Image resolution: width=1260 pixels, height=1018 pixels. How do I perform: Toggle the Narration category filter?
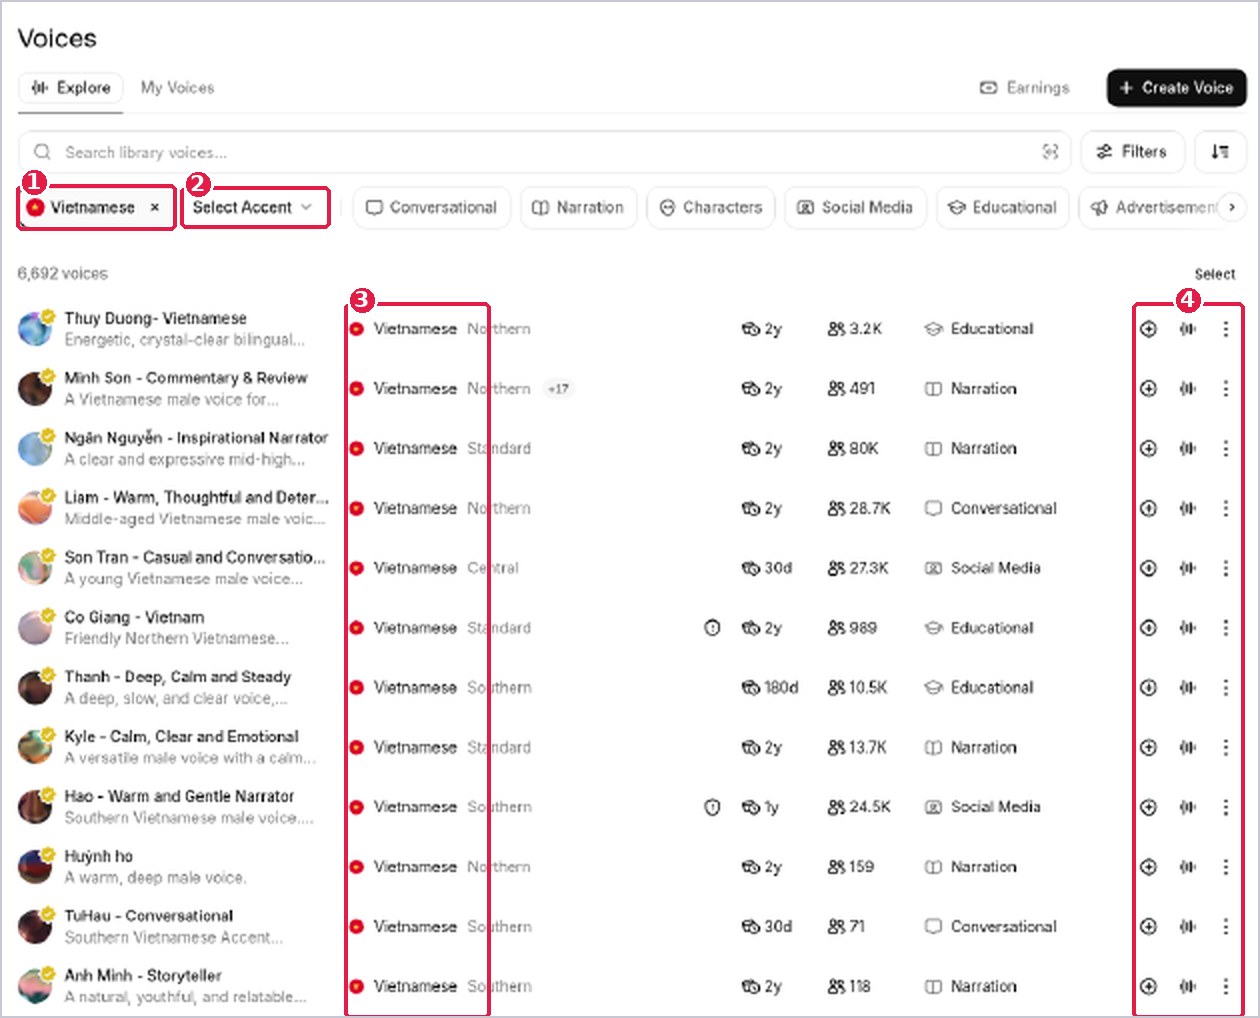coord(578,208)
